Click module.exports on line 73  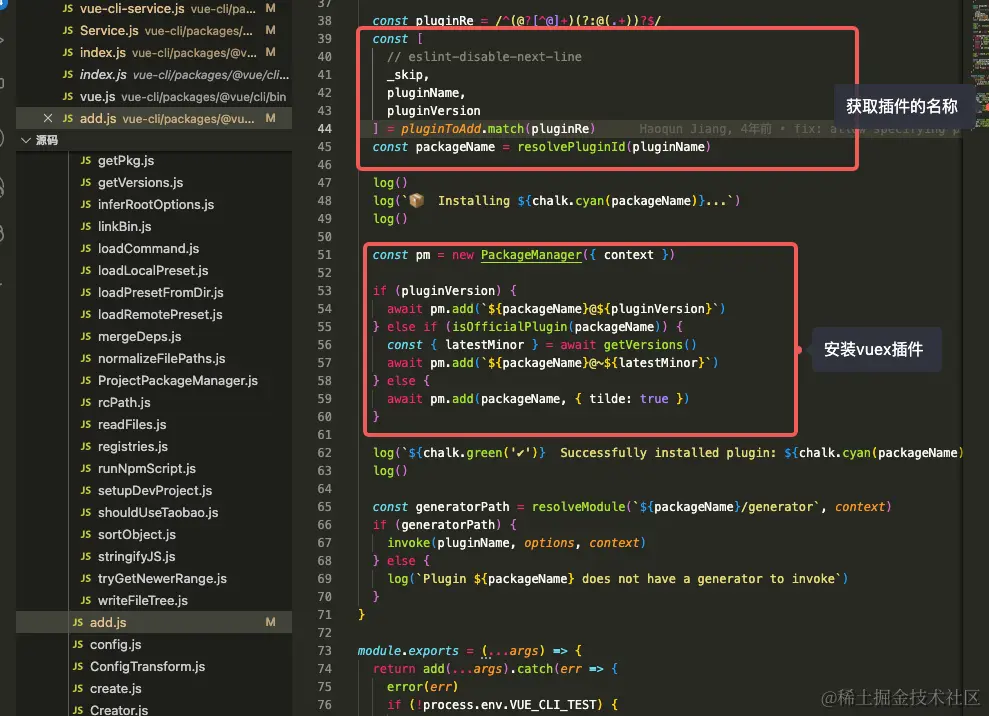(408, 651)
